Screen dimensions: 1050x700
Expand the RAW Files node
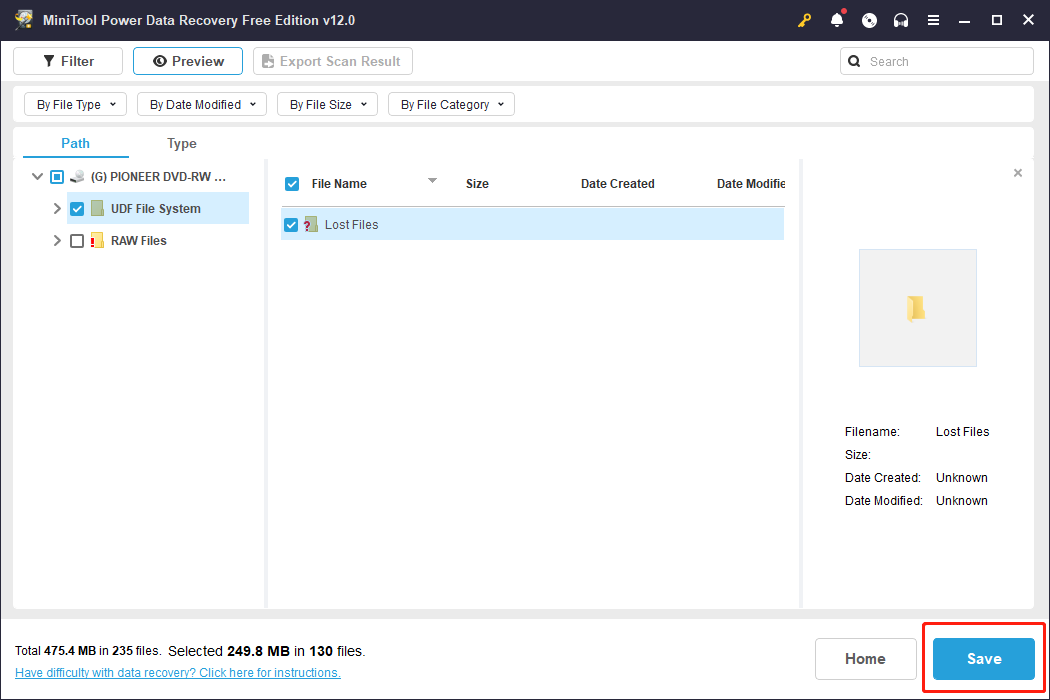[x=57, y=240]
